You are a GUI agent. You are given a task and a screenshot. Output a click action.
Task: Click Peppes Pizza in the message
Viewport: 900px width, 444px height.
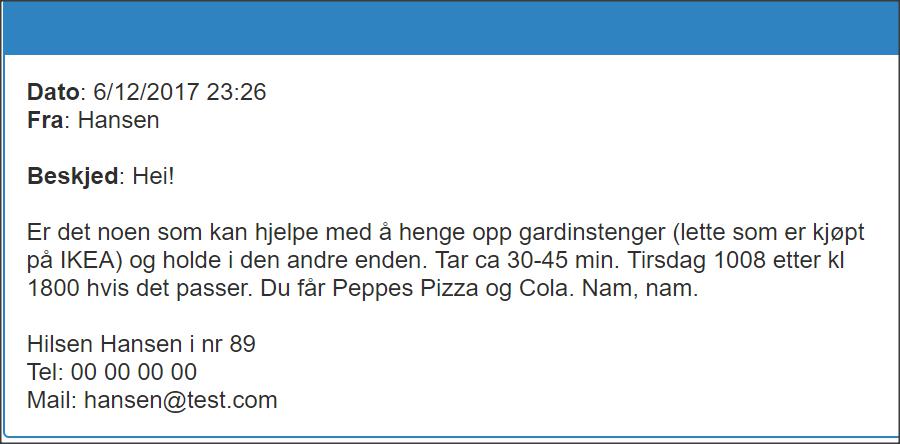pyautogui.click(x=405, y=289)
